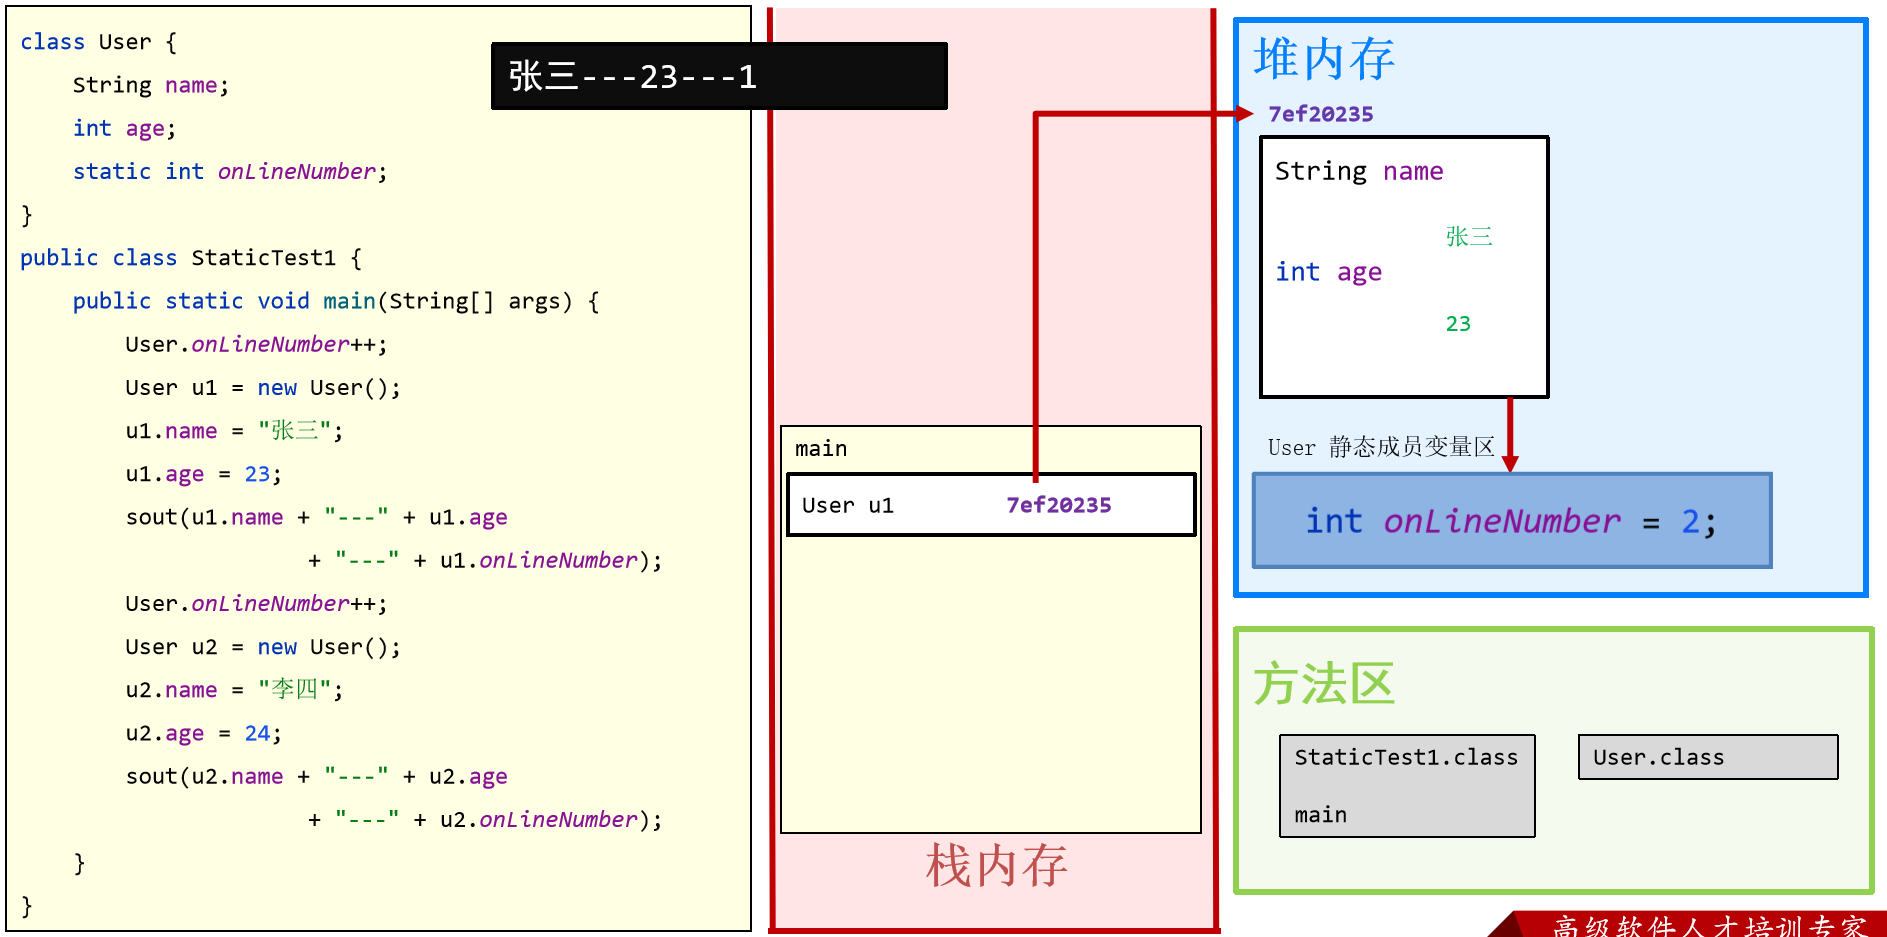Click the heap address label '7ef20235'
Screen dimensions: 1887x937
click(x=1321, y=114)
